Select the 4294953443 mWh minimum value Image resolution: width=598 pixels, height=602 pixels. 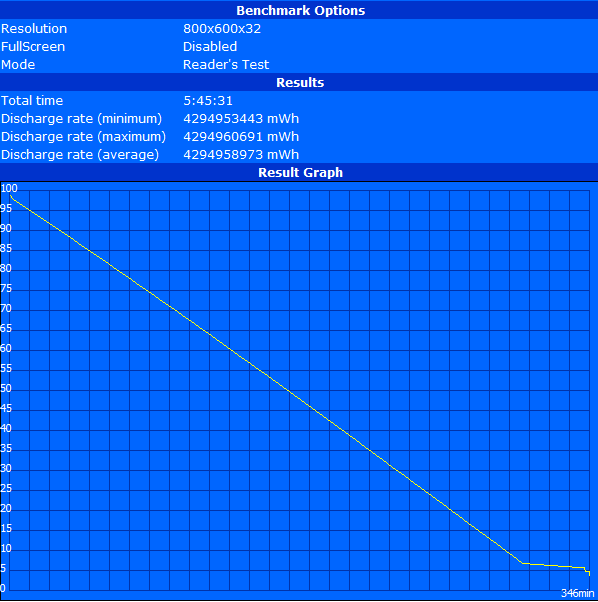pos(241,119)
